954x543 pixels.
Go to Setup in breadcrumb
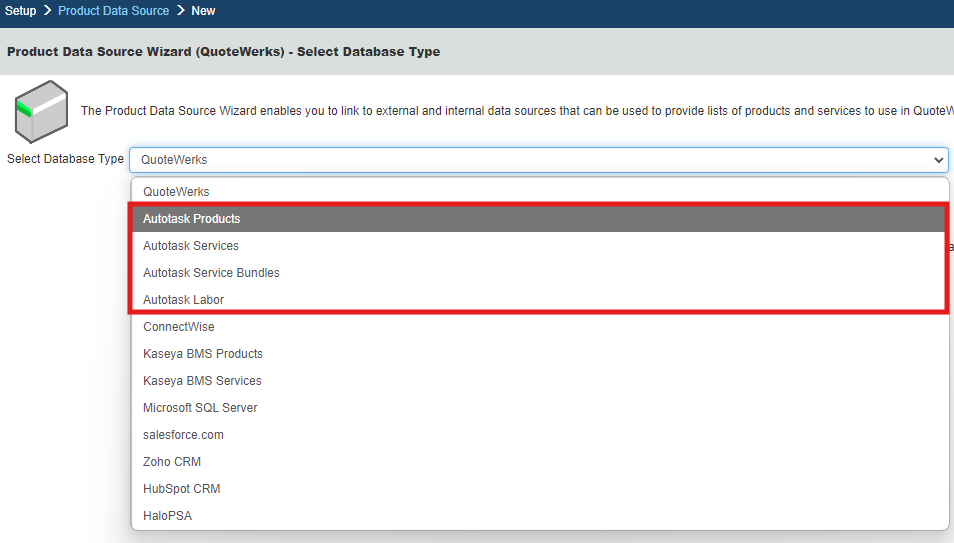point(20,11)
